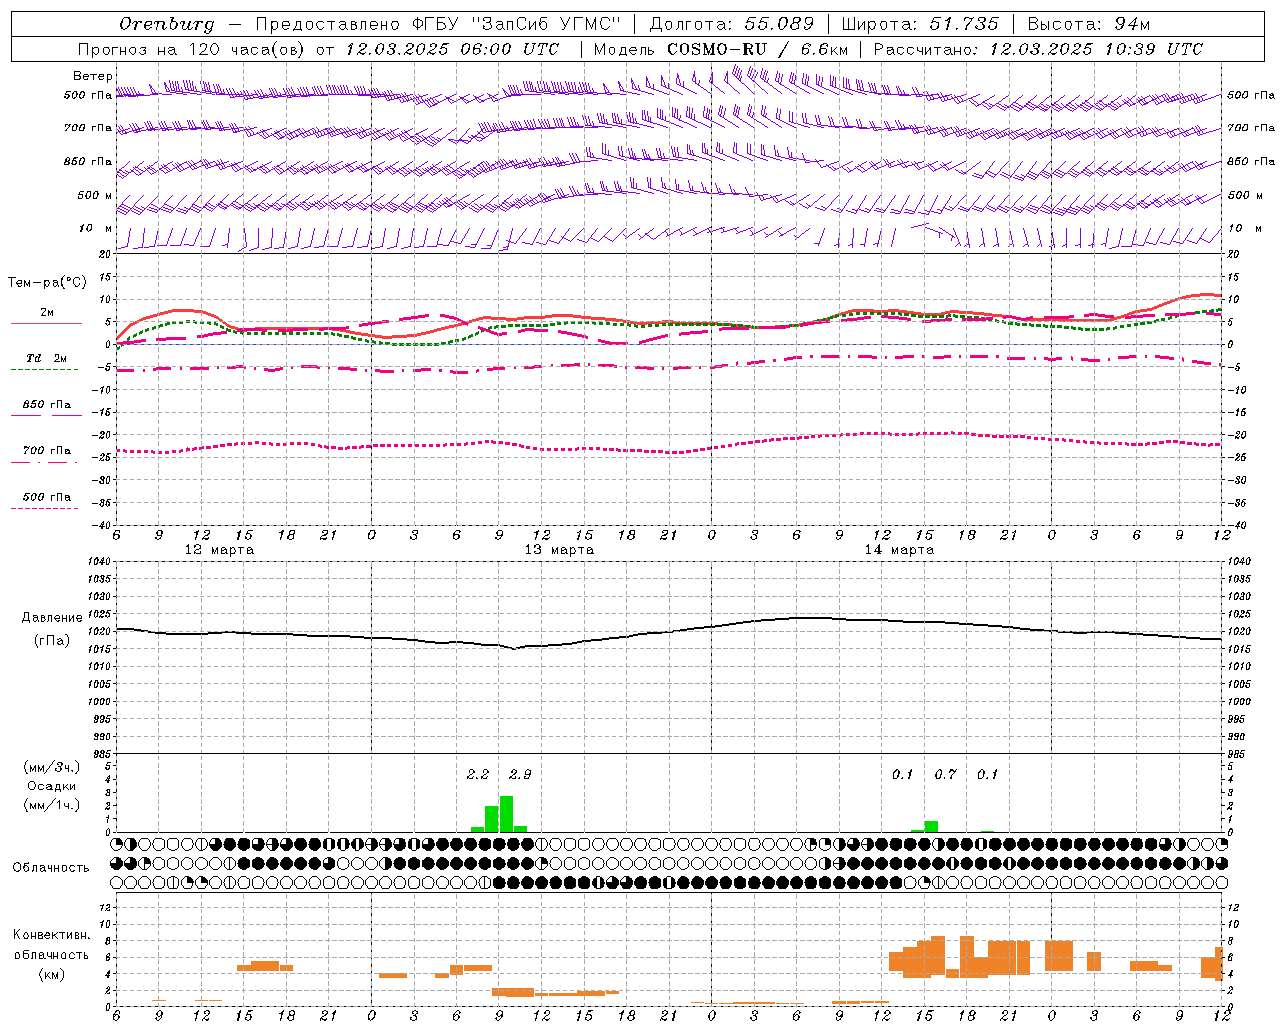Click the "10 м" wind level label on left

[95, 228]
